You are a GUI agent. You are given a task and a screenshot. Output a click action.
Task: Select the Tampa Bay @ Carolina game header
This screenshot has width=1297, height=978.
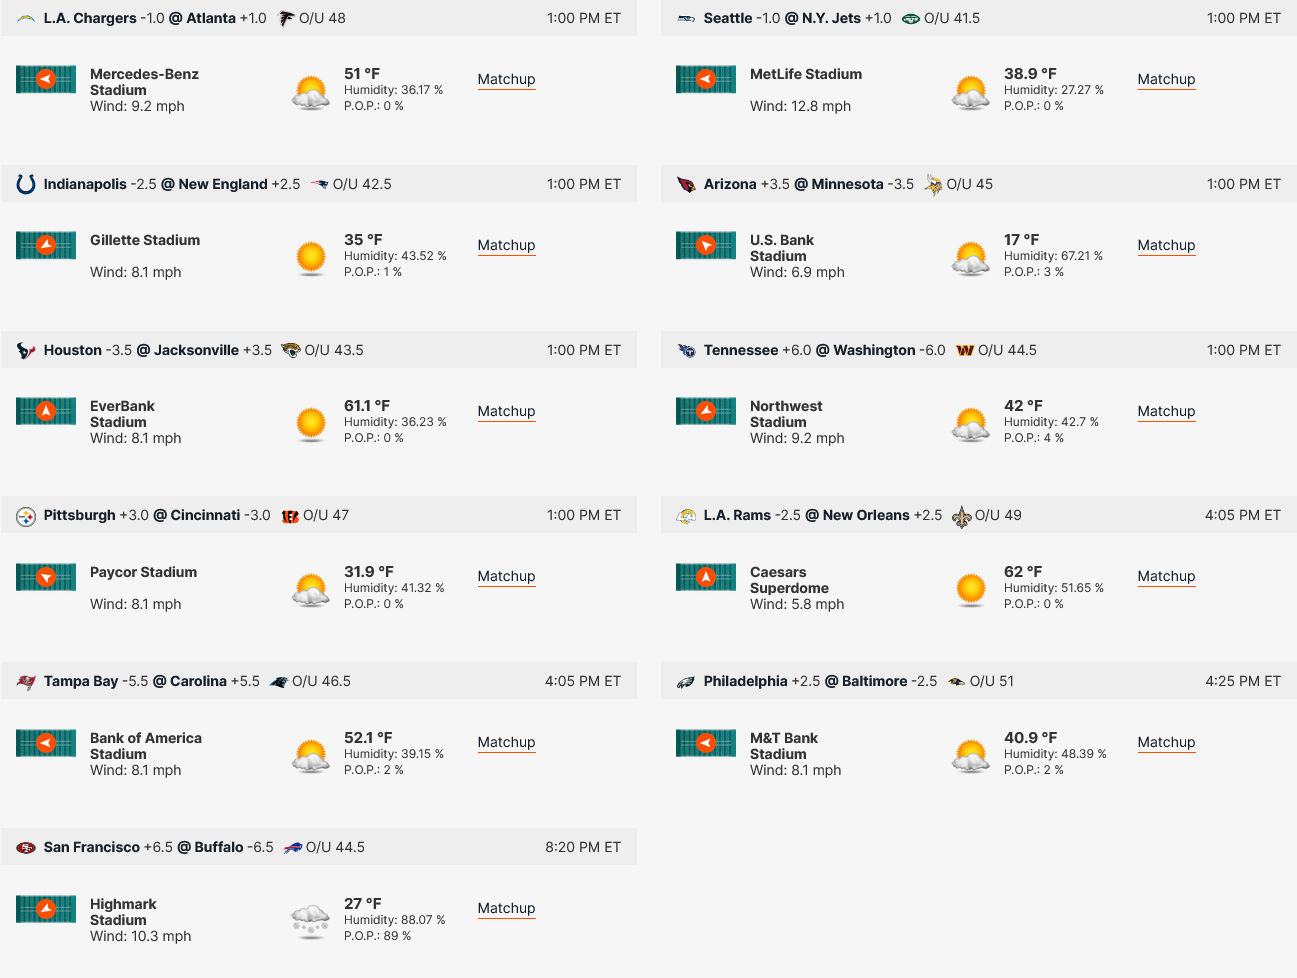[319, 681]
